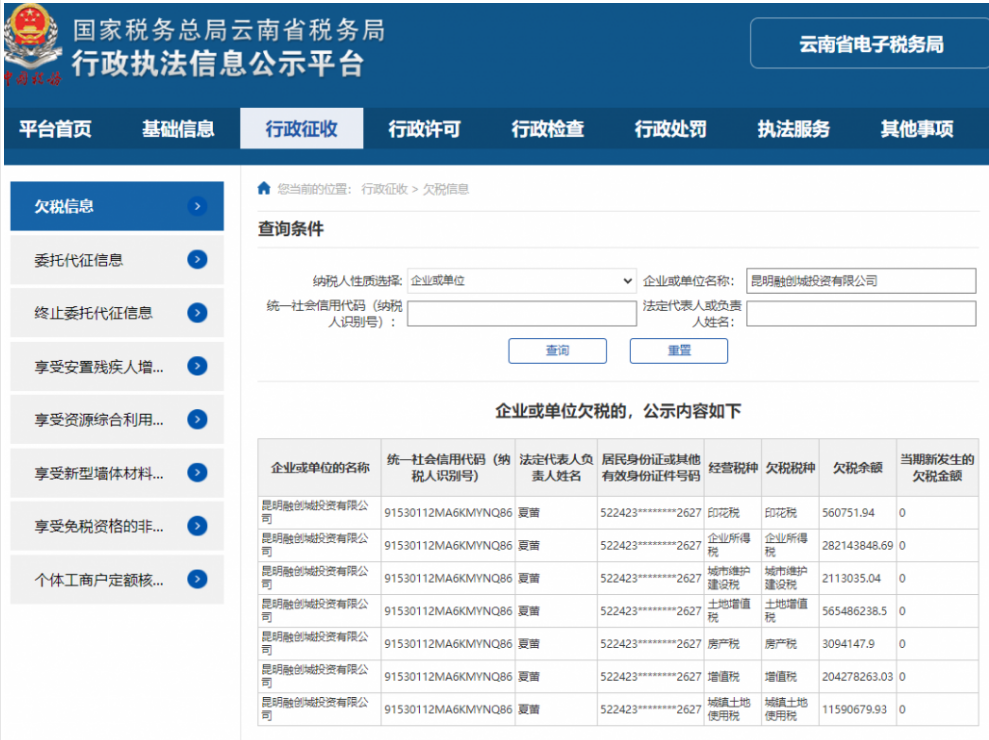Click the amount 11590679.93
Screen dimensions: 989x740
click(855, 710)
